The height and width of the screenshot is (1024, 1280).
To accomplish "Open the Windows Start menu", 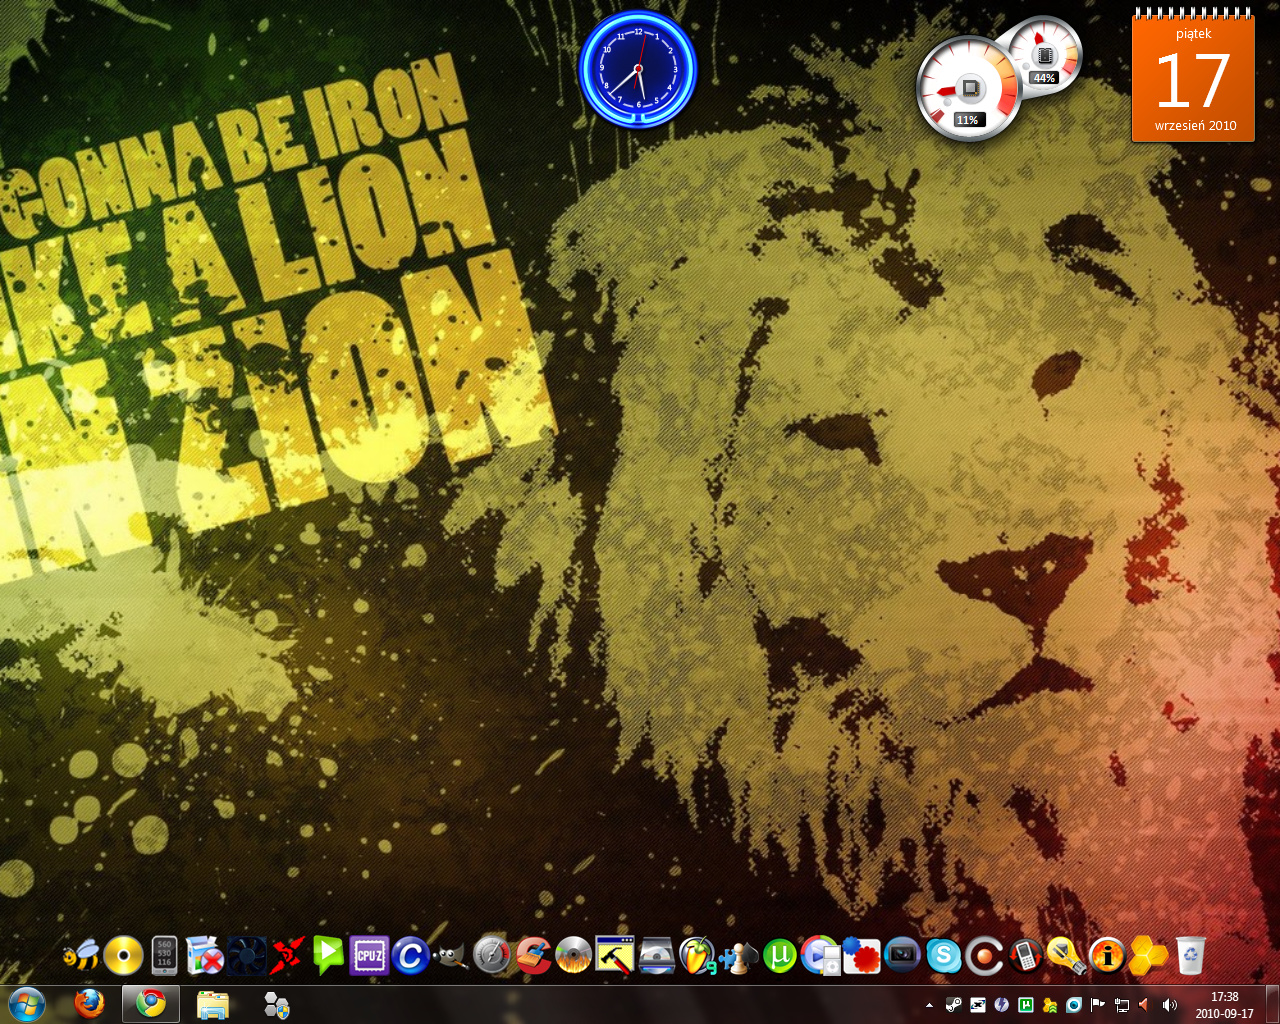I will pyautogui.click(x=27, y=1004).
